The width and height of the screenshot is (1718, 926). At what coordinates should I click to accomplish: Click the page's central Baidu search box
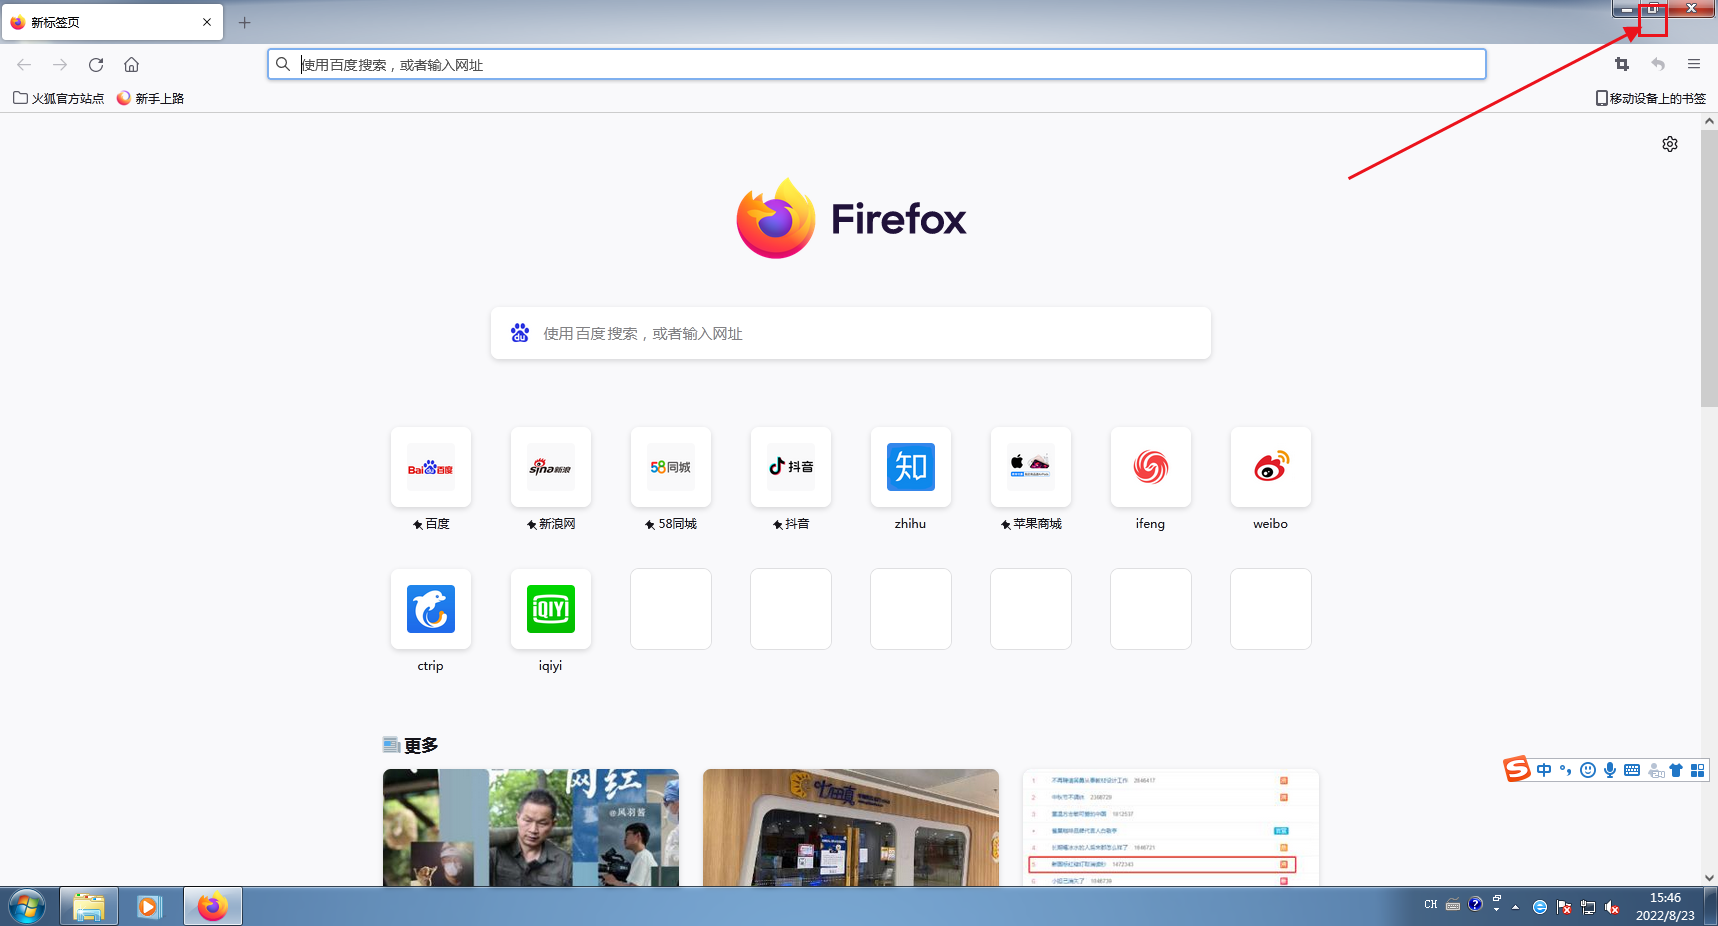[x=851, y=333]
